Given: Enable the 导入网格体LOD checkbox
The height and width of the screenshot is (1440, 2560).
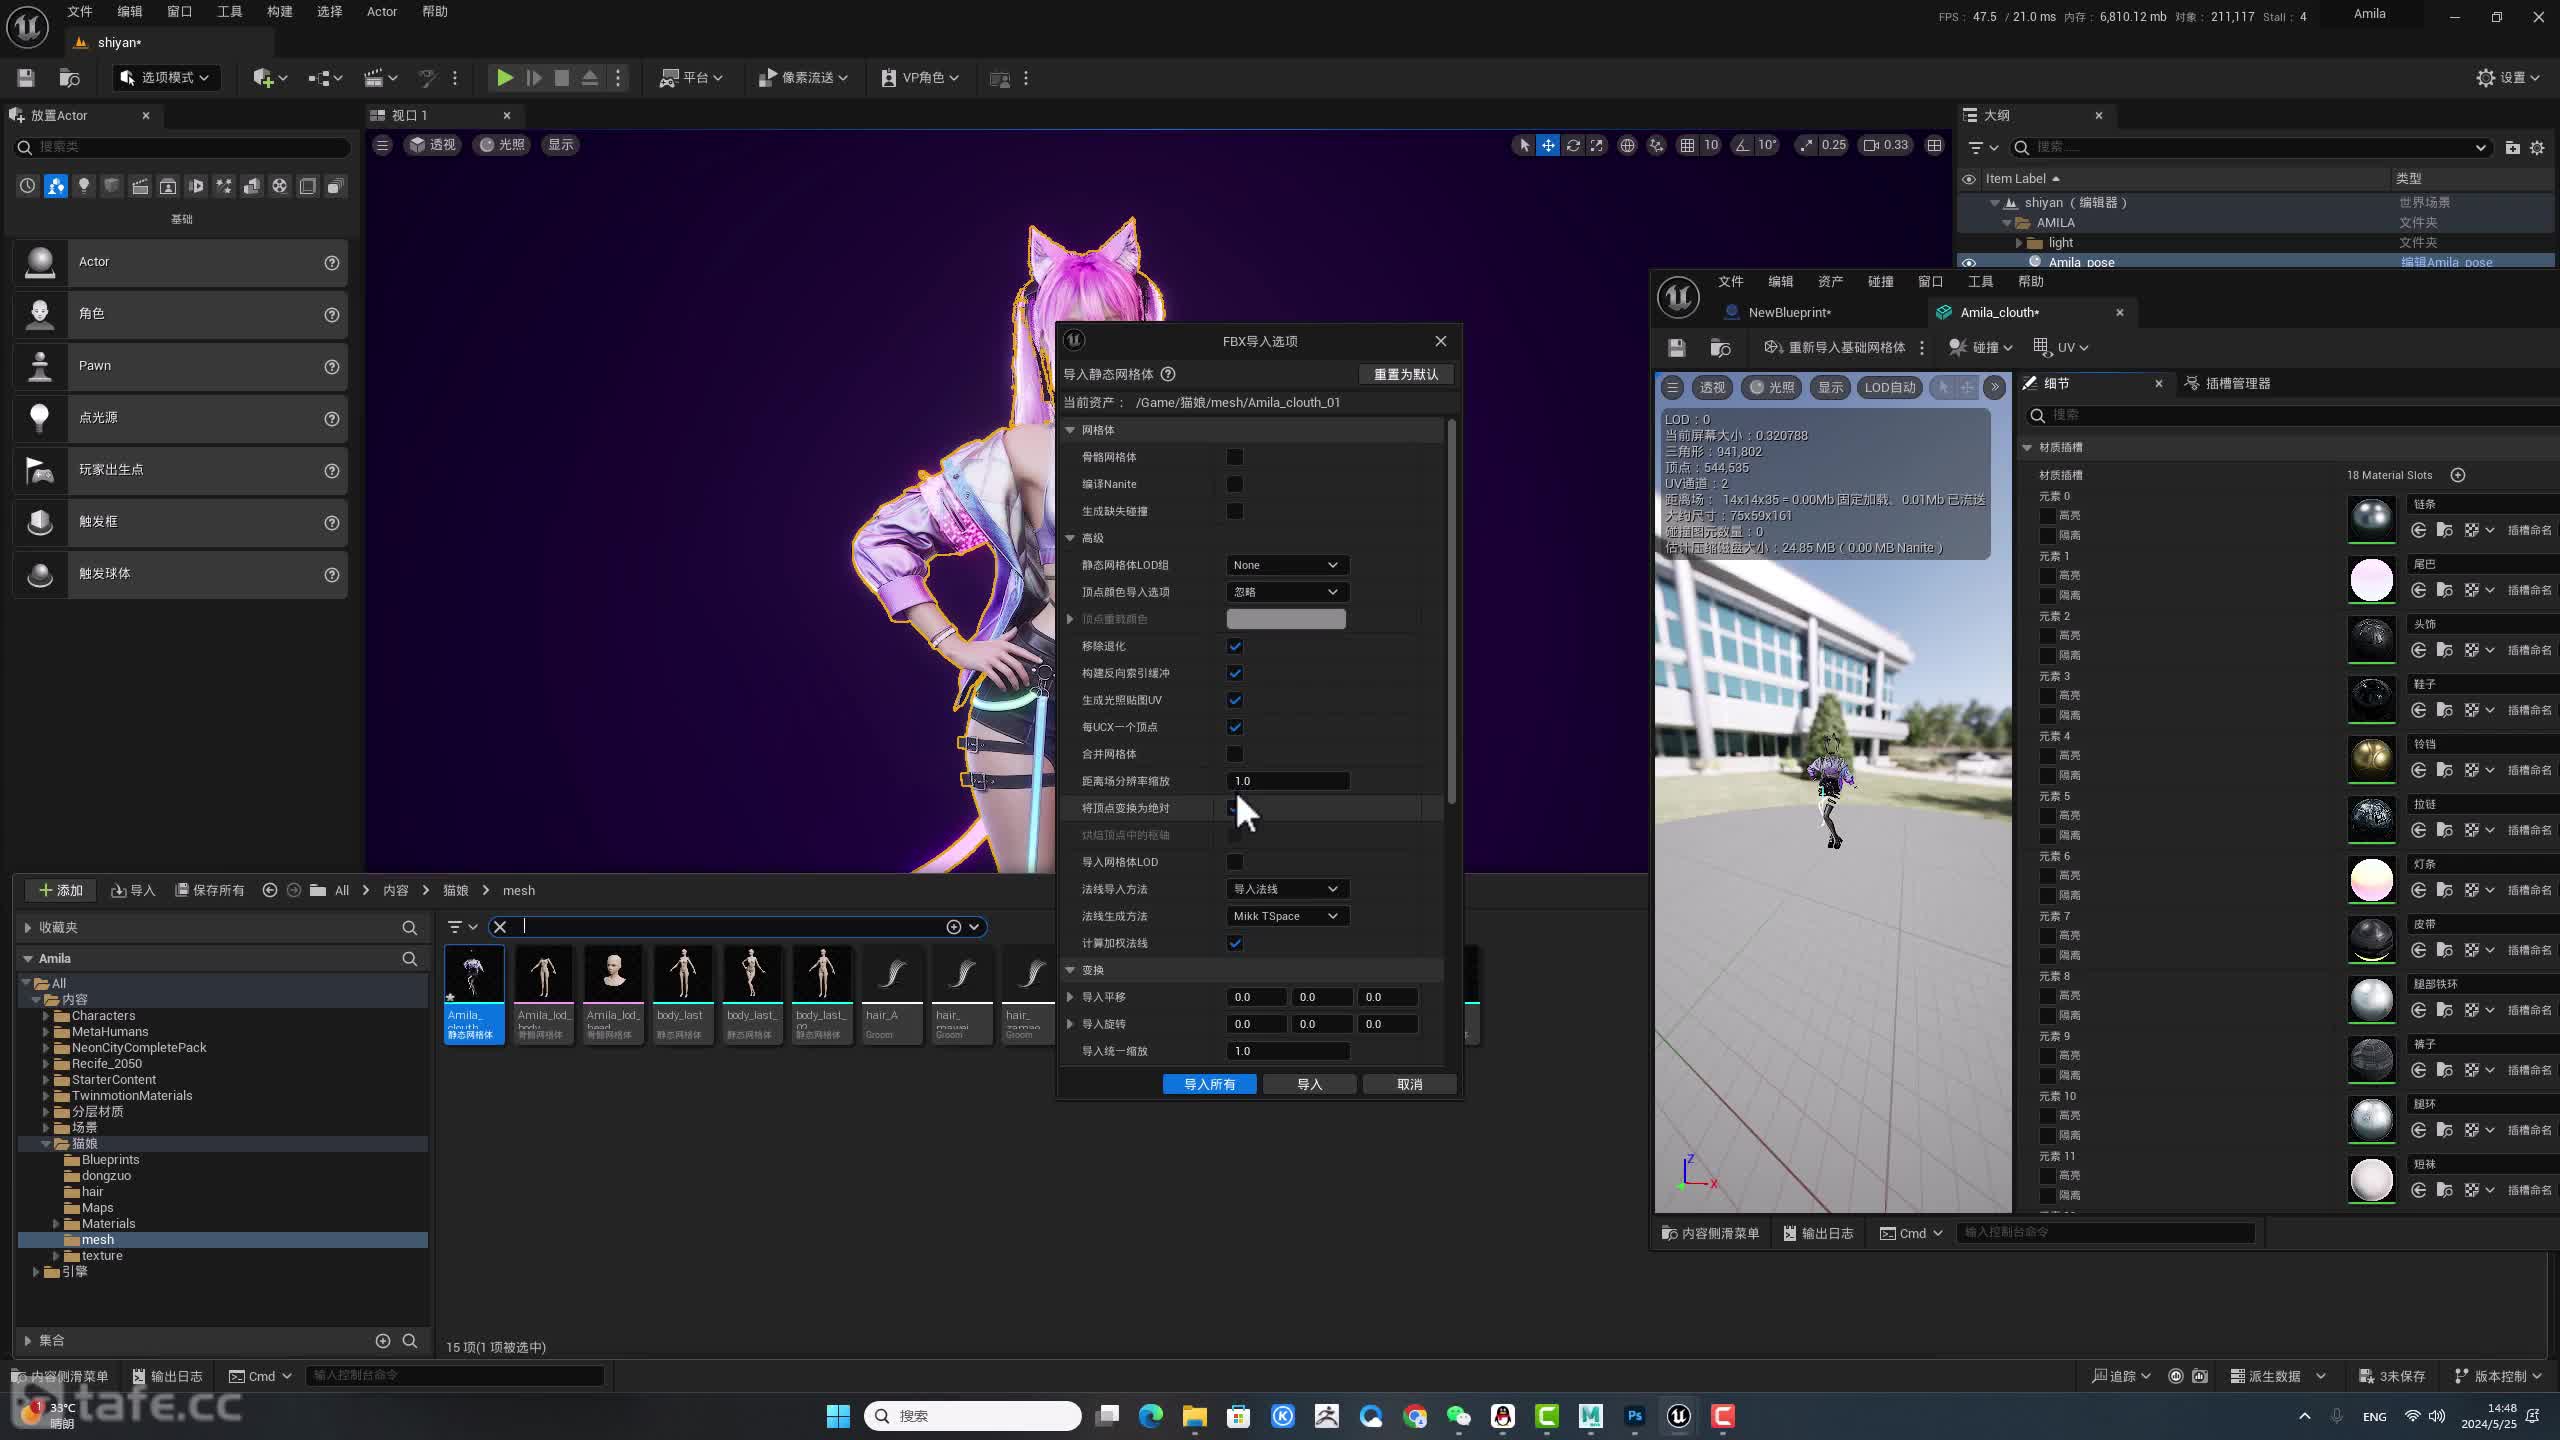Looking at the screenshot, I should [x=1235, y=862].
